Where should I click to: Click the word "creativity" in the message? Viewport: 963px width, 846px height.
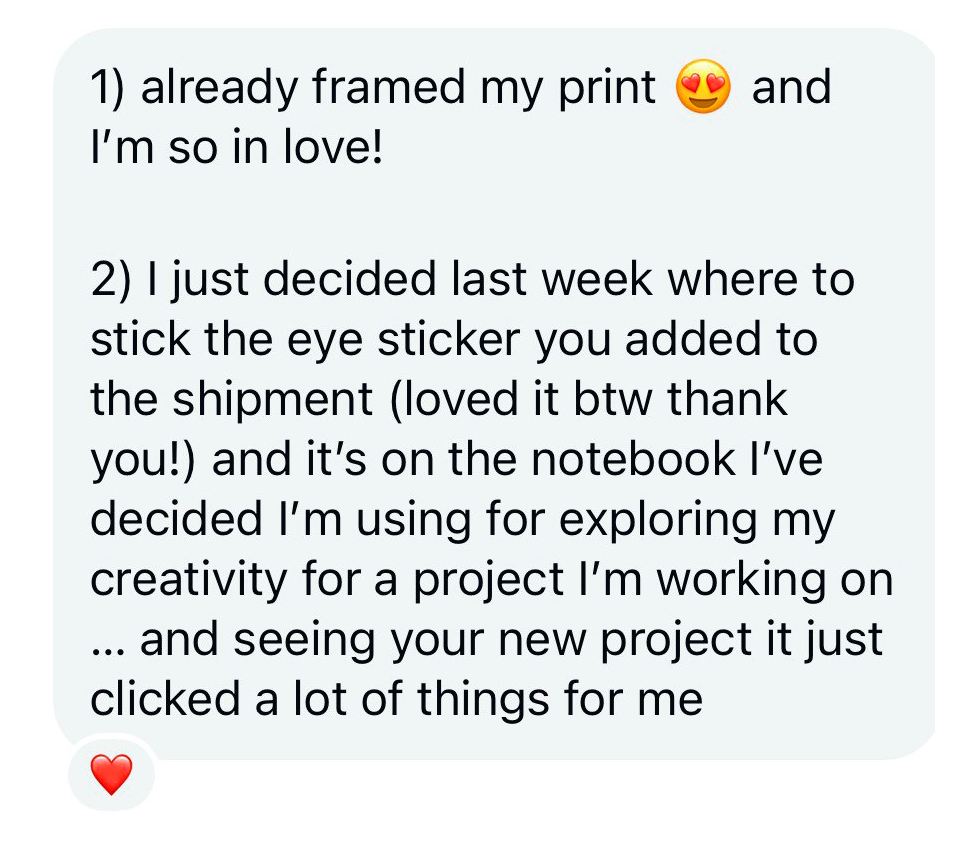[189, 581]
